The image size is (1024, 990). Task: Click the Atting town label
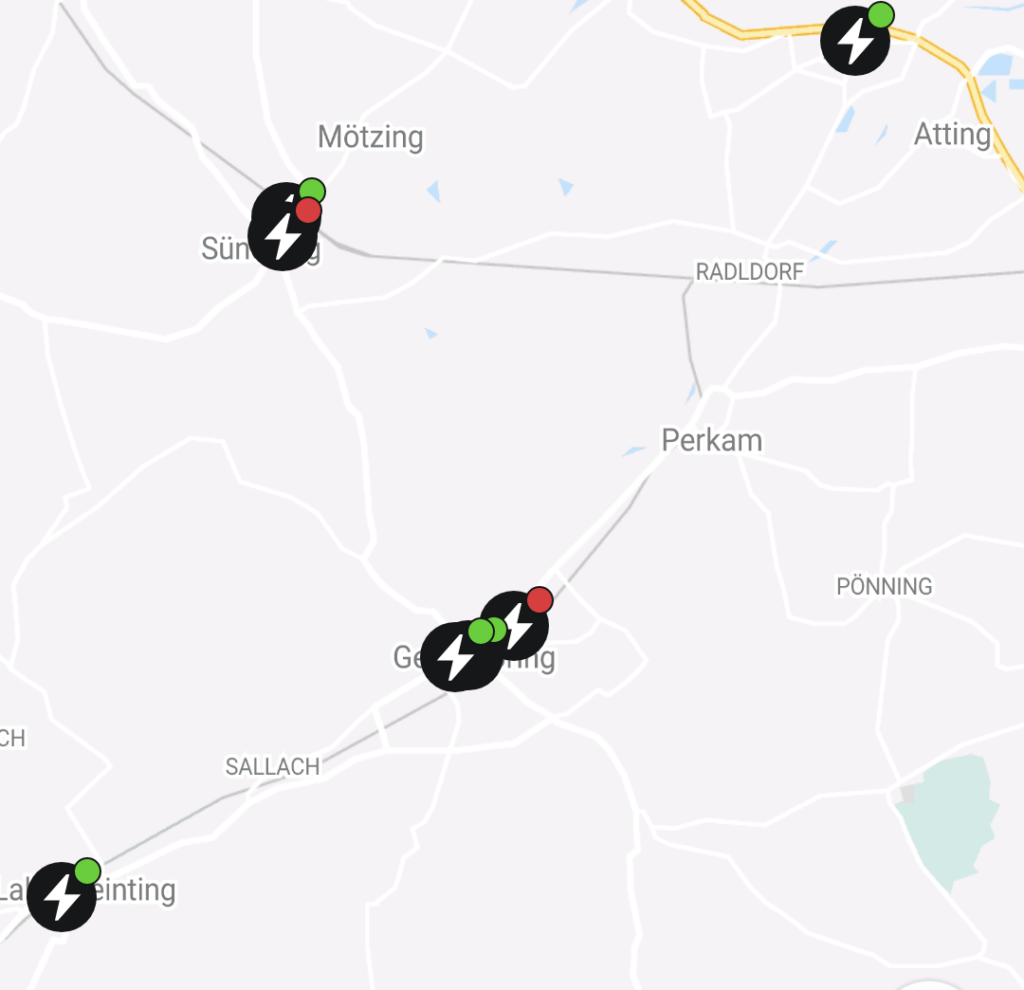click(x=952, y=135)
